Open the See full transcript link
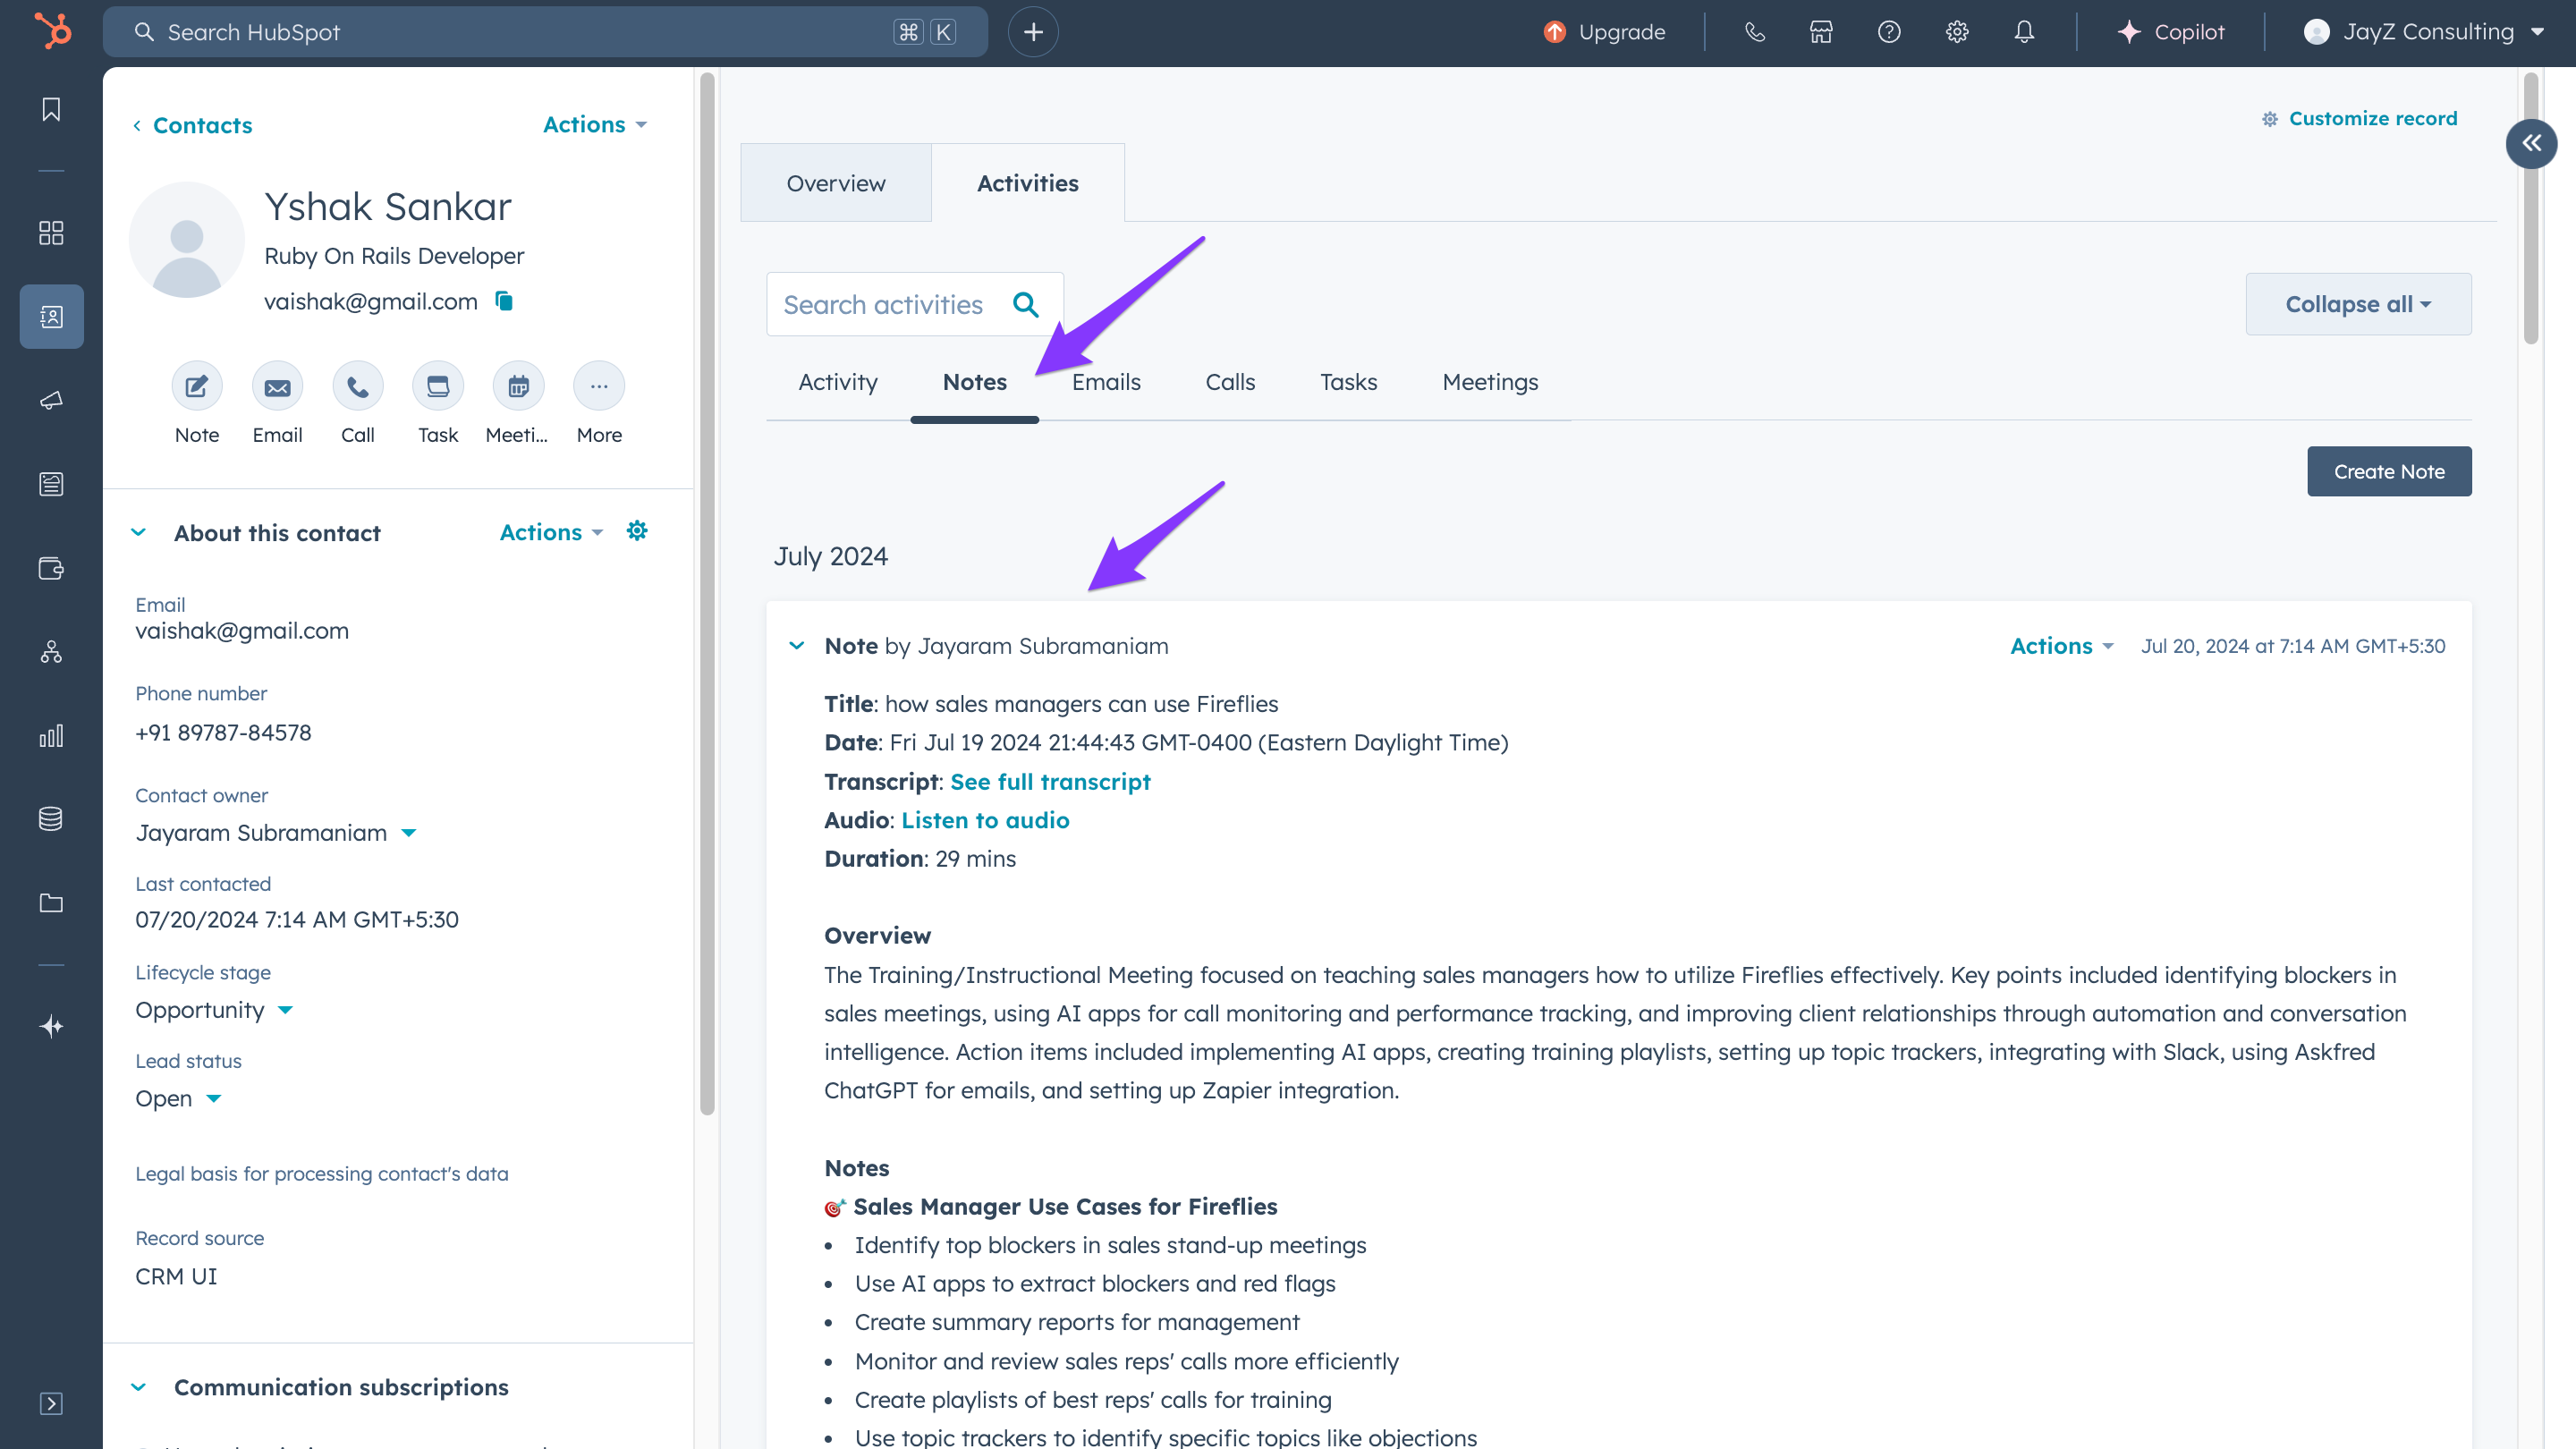The width and height of the screenshot is (2576, 1449). (1050, 782)
